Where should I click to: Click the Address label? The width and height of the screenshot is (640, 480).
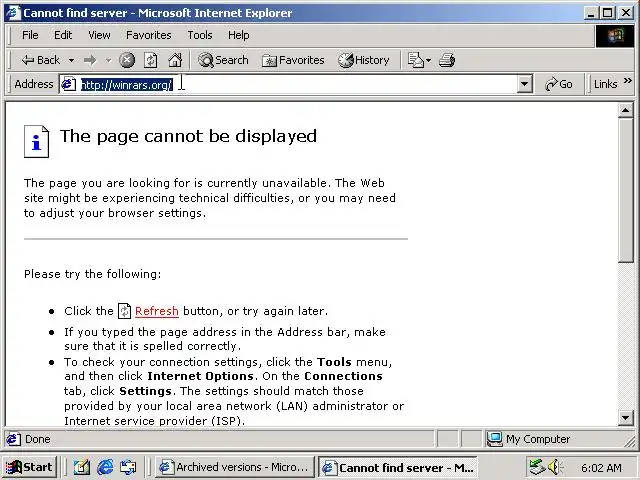pos(34,84)
